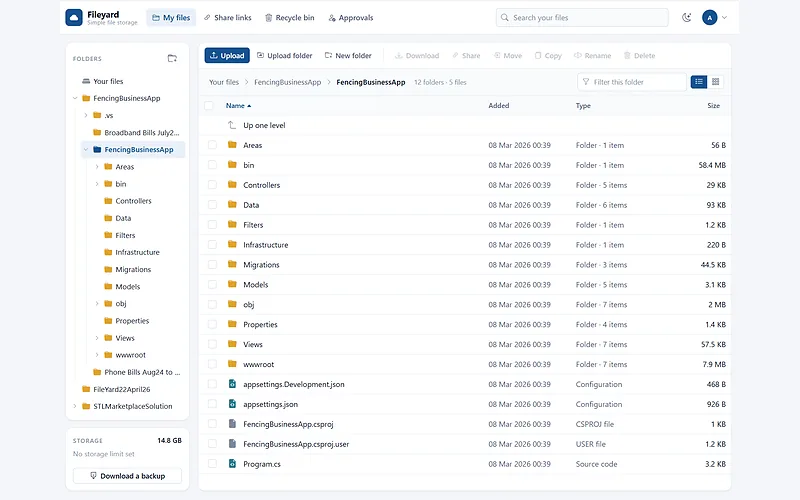Check the appsettings.json checkbox
The height and width of the screenshot is (500, 800).
(212, 404)
